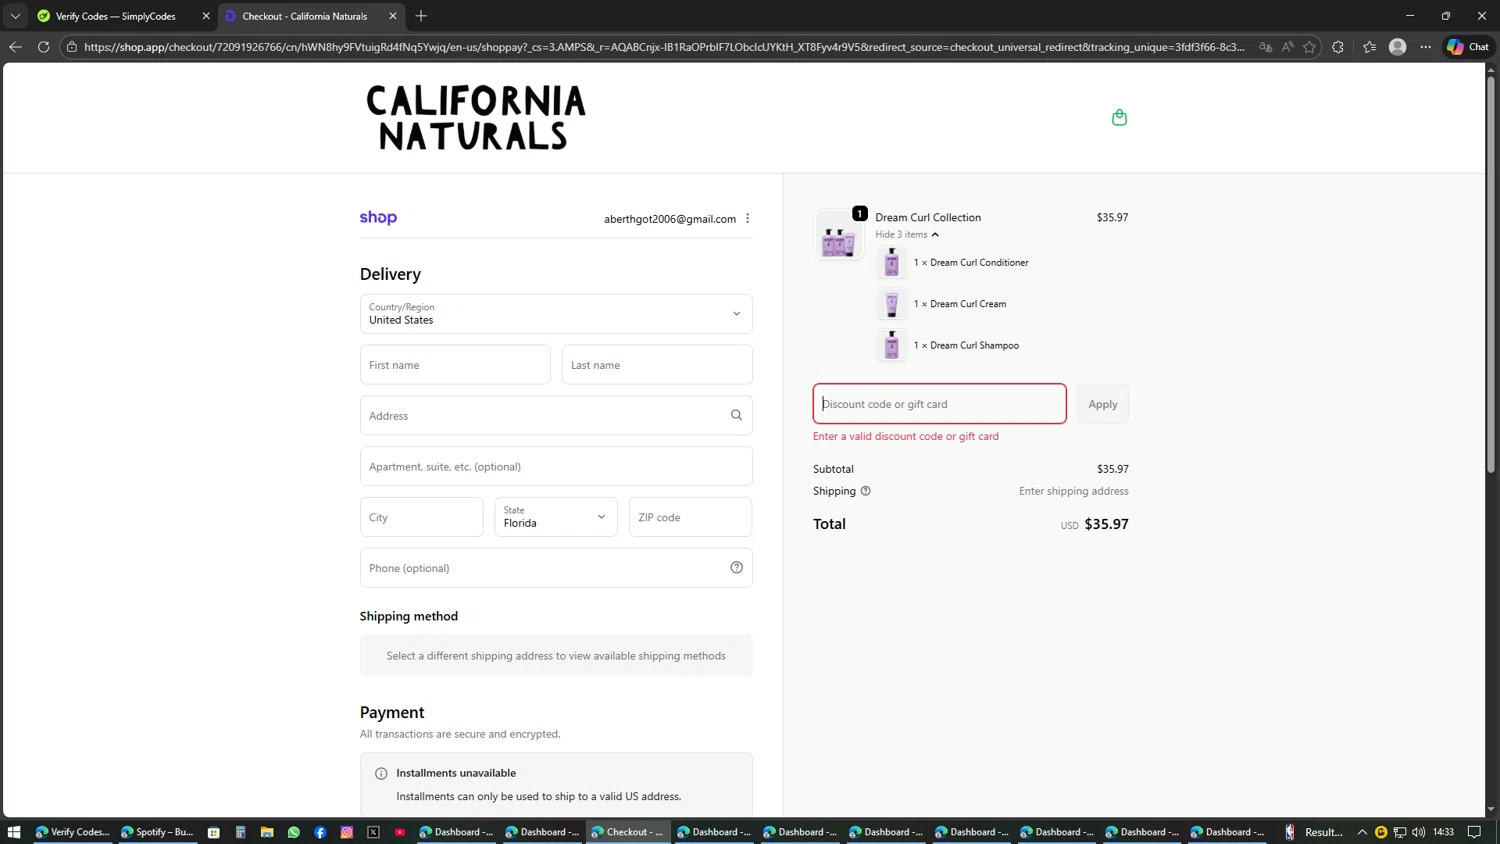
Task: Click the Shop Pay logo
Action: point(378,218)
